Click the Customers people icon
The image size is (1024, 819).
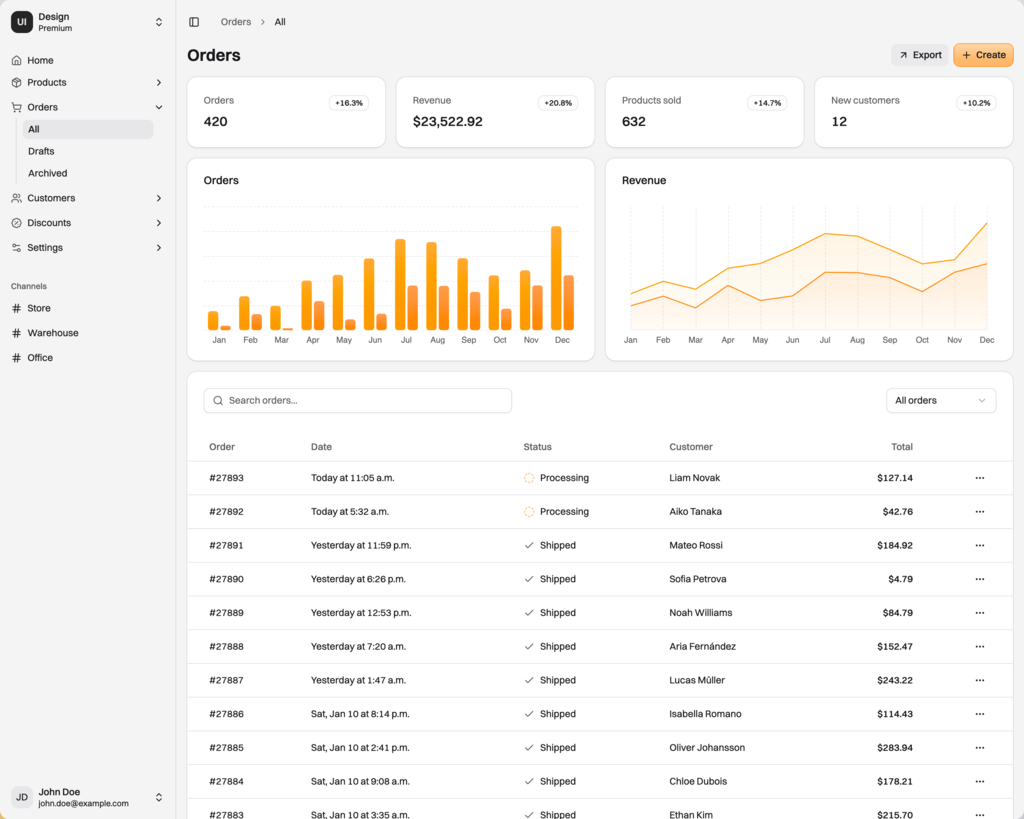[x=17, y=198]
